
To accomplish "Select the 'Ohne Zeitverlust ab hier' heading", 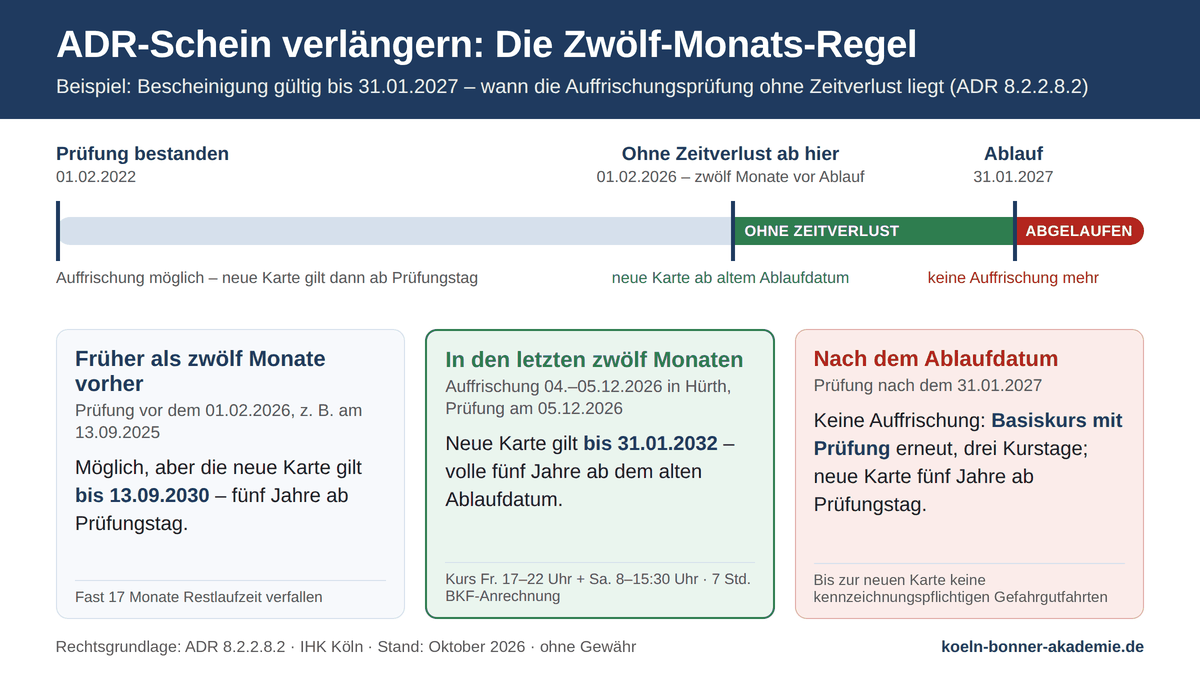I will point(730,153).
